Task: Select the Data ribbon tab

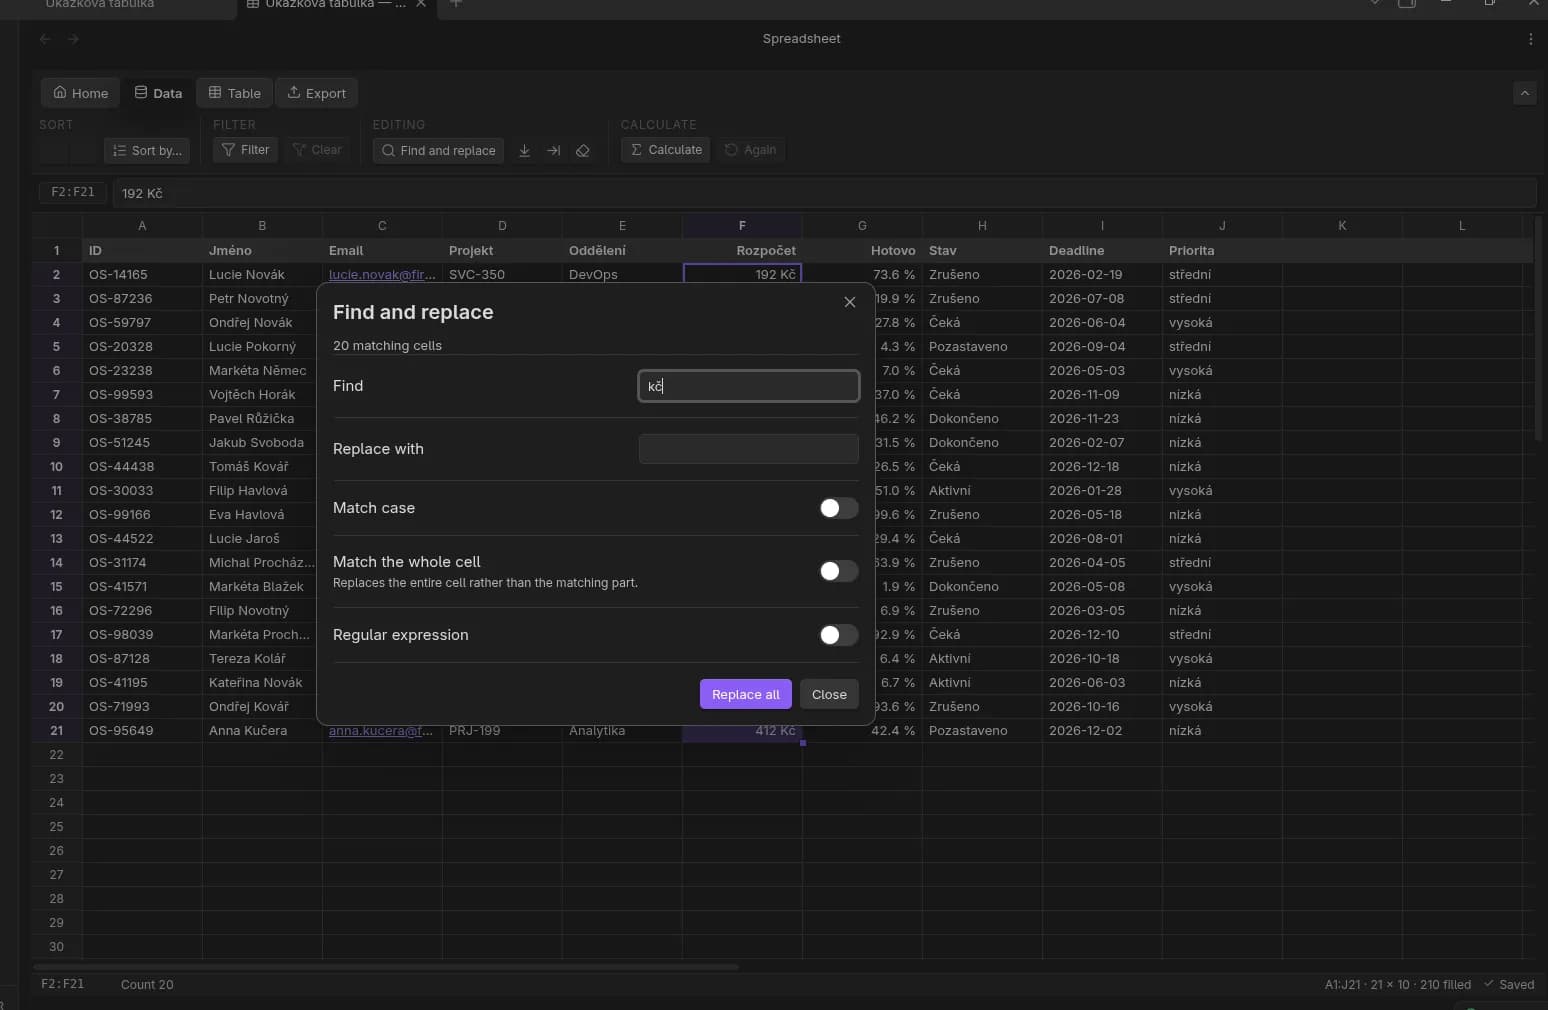Action: (158, 93)
